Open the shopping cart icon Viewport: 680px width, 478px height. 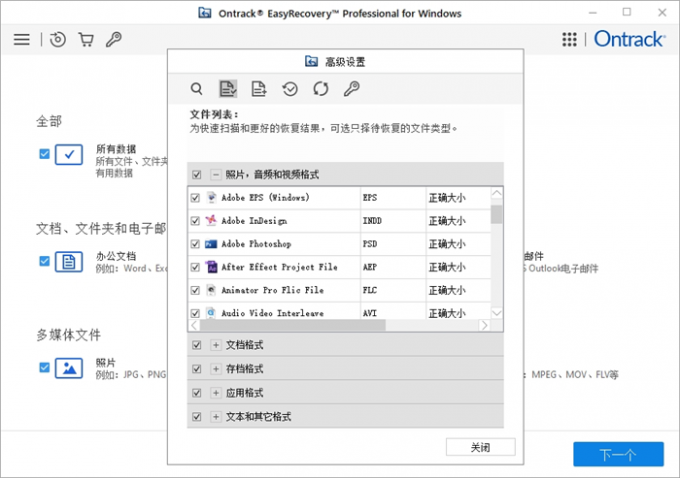tap(86, 39)
